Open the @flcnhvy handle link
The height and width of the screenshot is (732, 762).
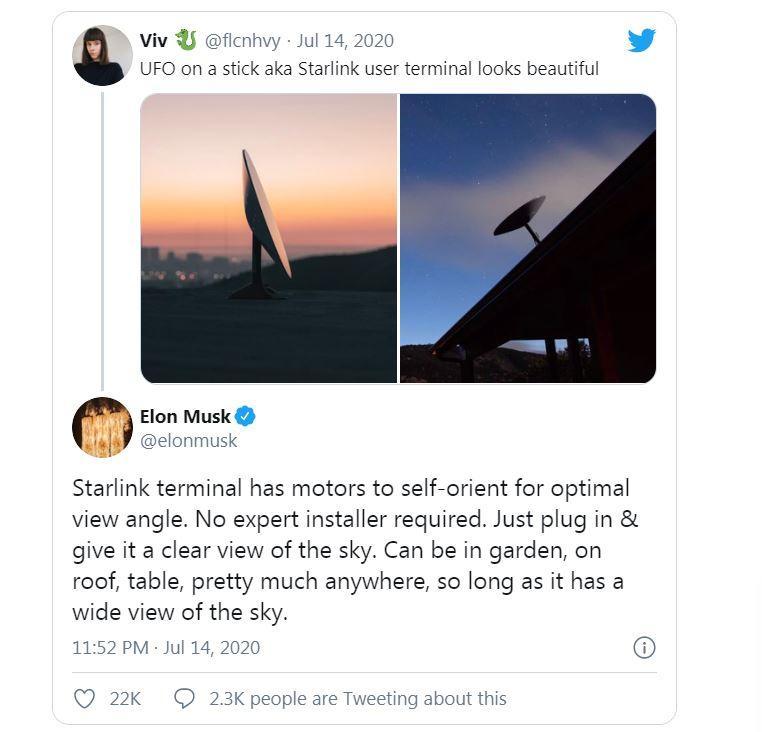pyautogui.click(x=242, y=41)
